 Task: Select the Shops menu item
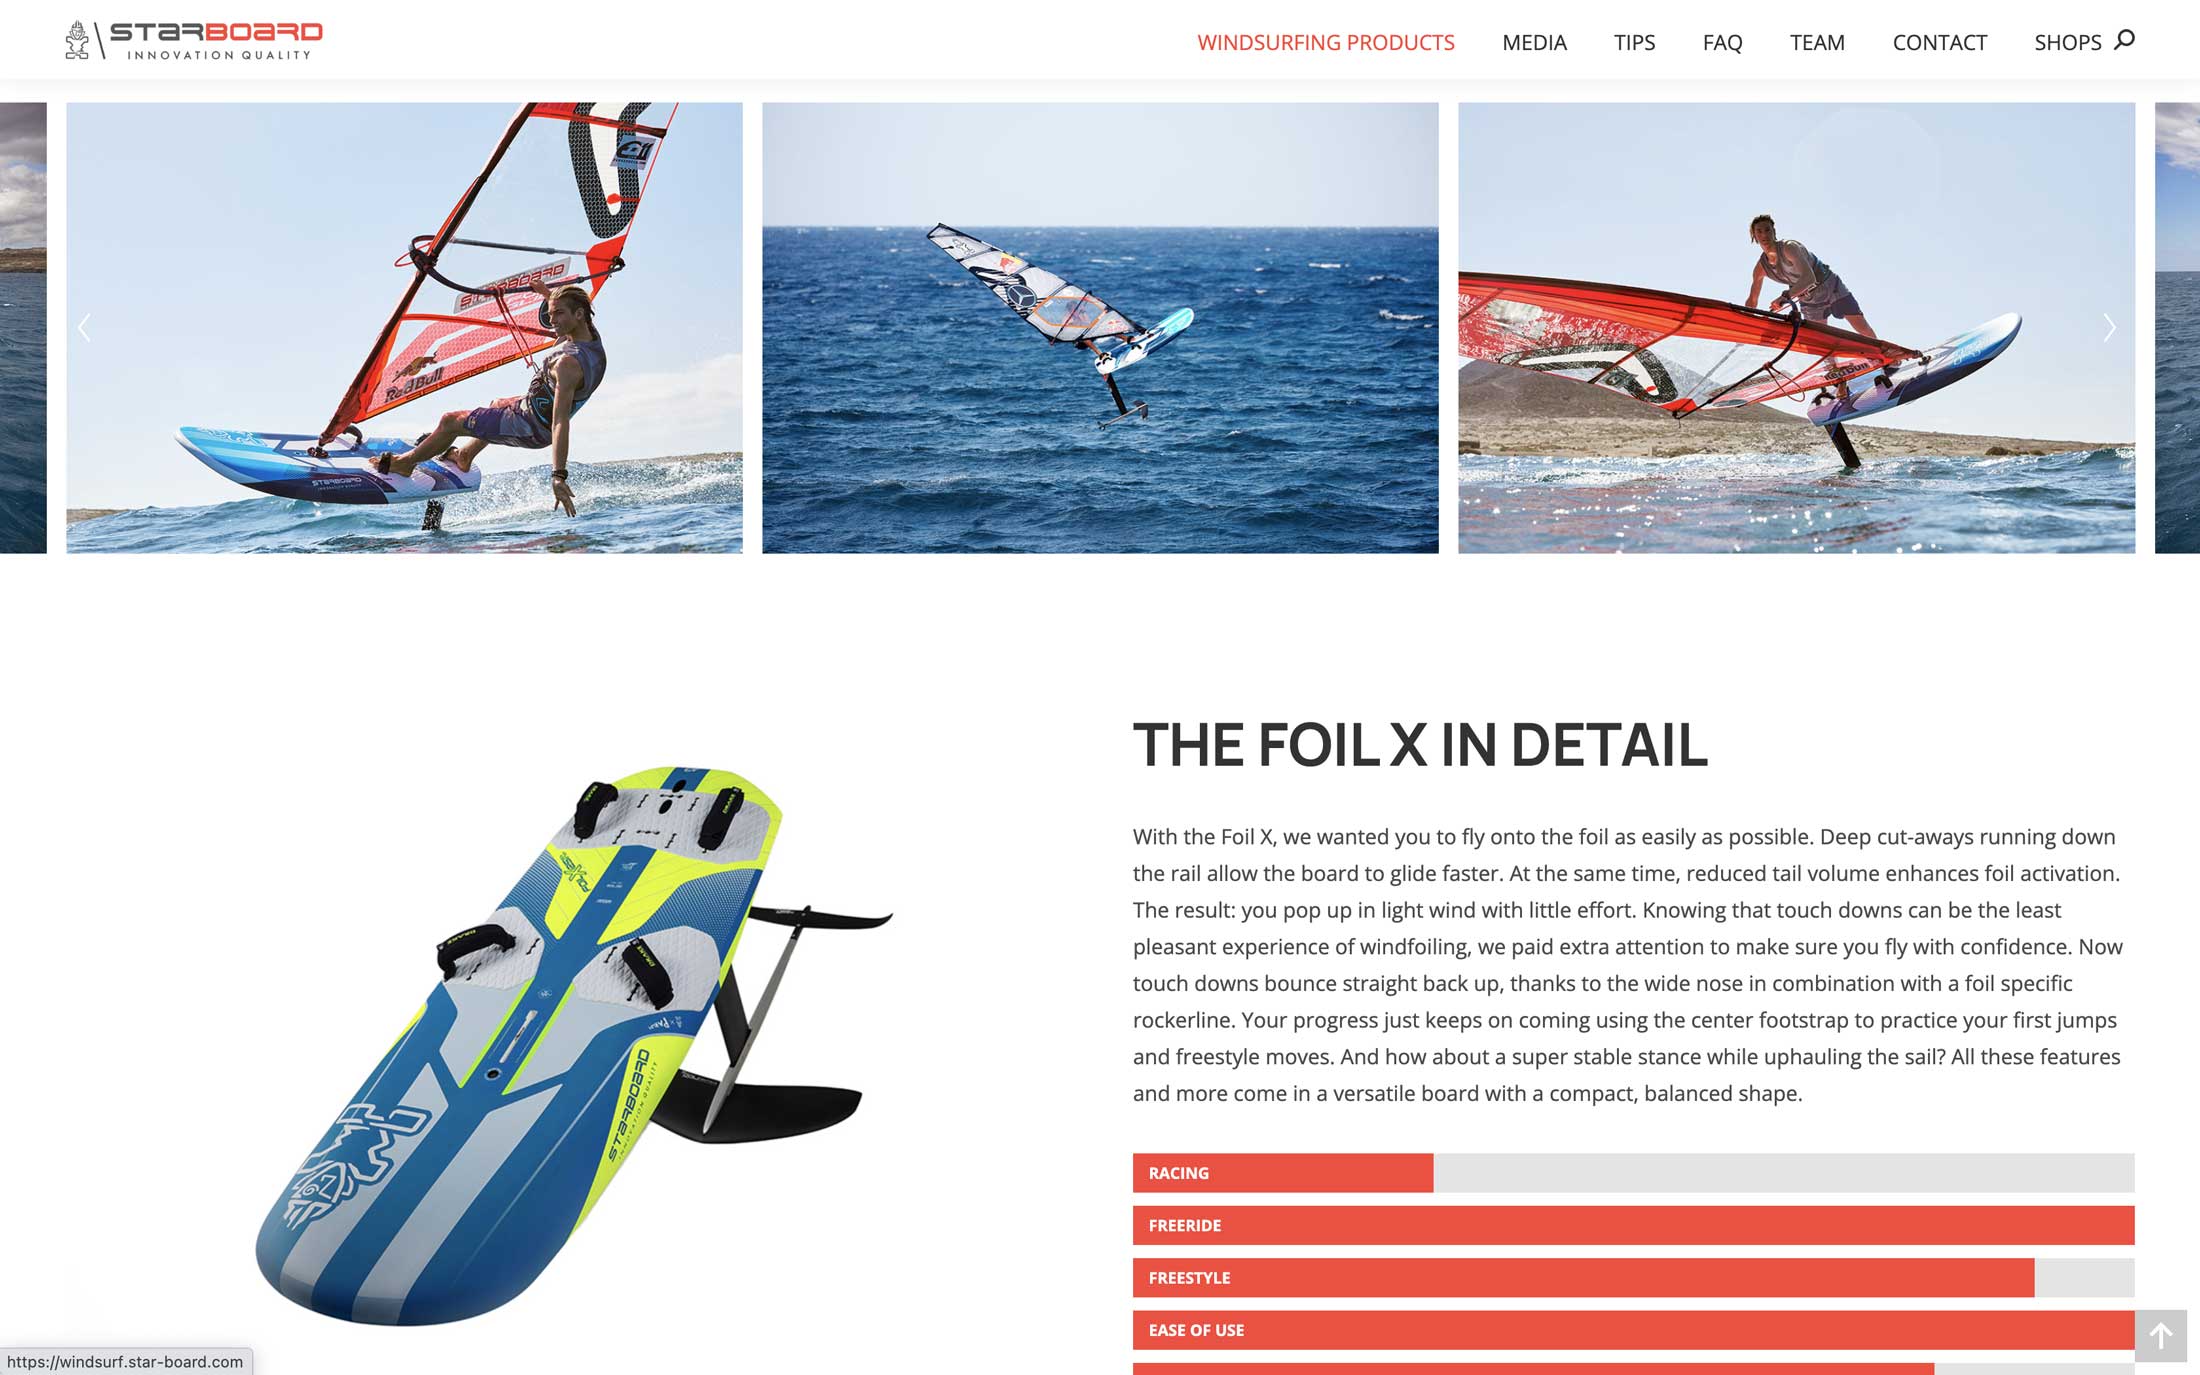[x=2067, y=42]
